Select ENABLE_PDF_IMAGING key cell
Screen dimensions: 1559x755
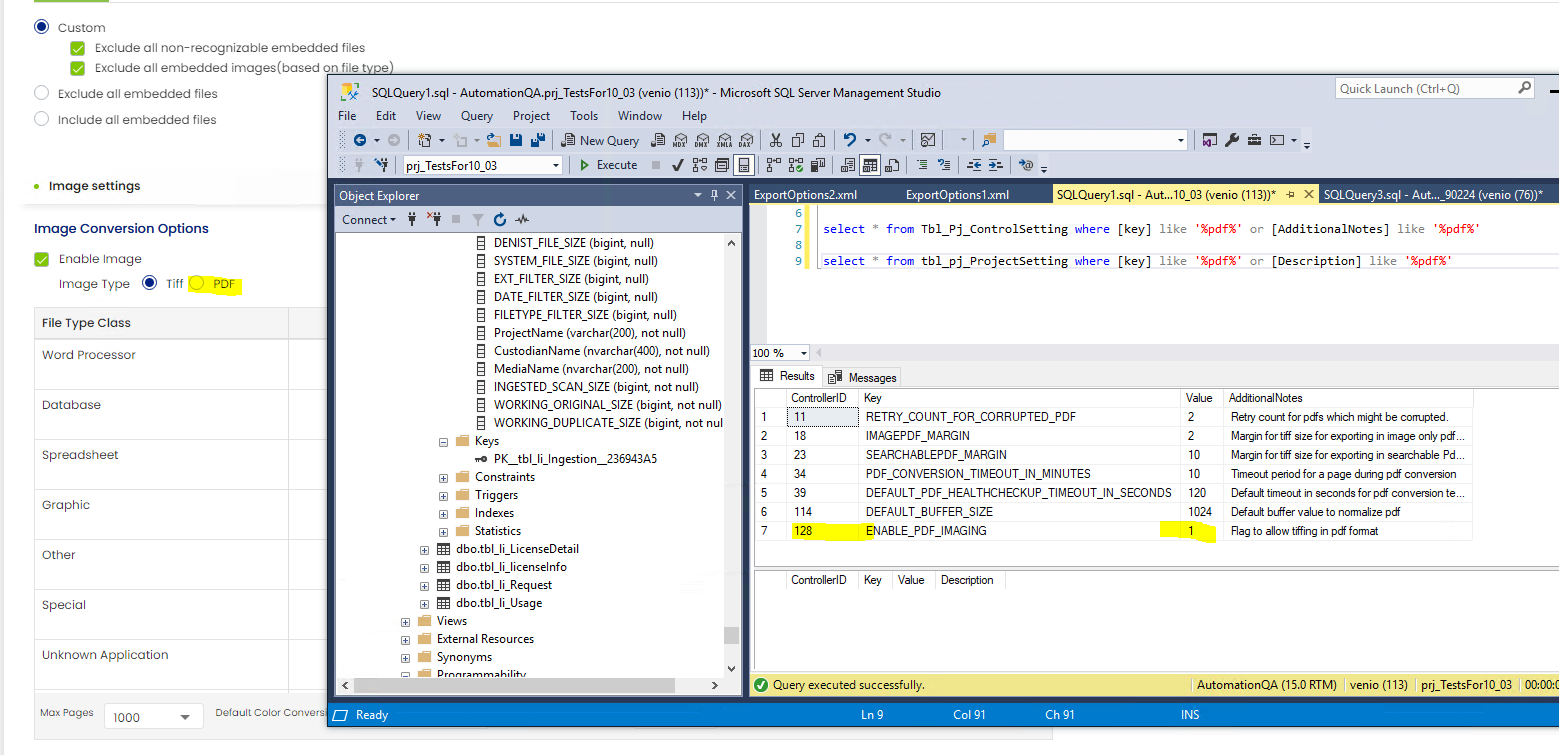coord(1021,531)
